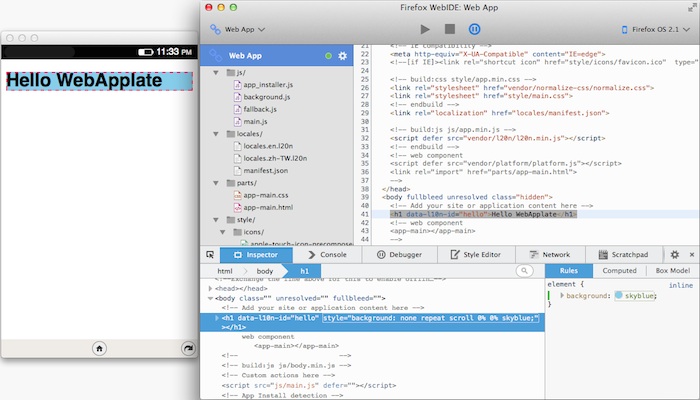Image resolution: width=700 pixels, height=400 pixels.
Task: Click the element picker icon in devtools
Action: coord(210,255)
